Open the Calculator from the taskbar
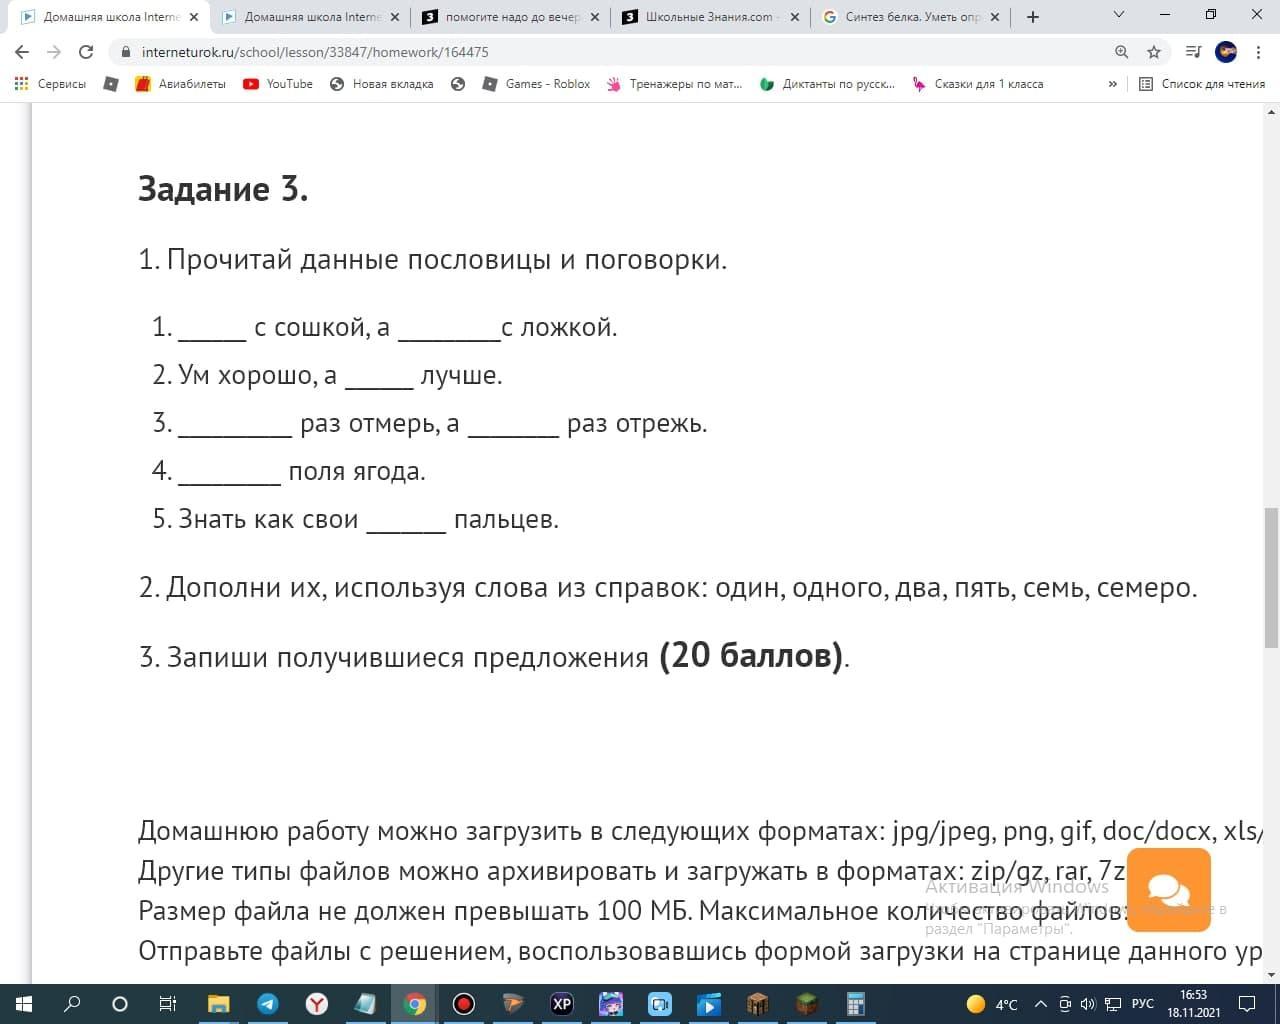The image size is (1280, 1024). (x=856, y=1004)
